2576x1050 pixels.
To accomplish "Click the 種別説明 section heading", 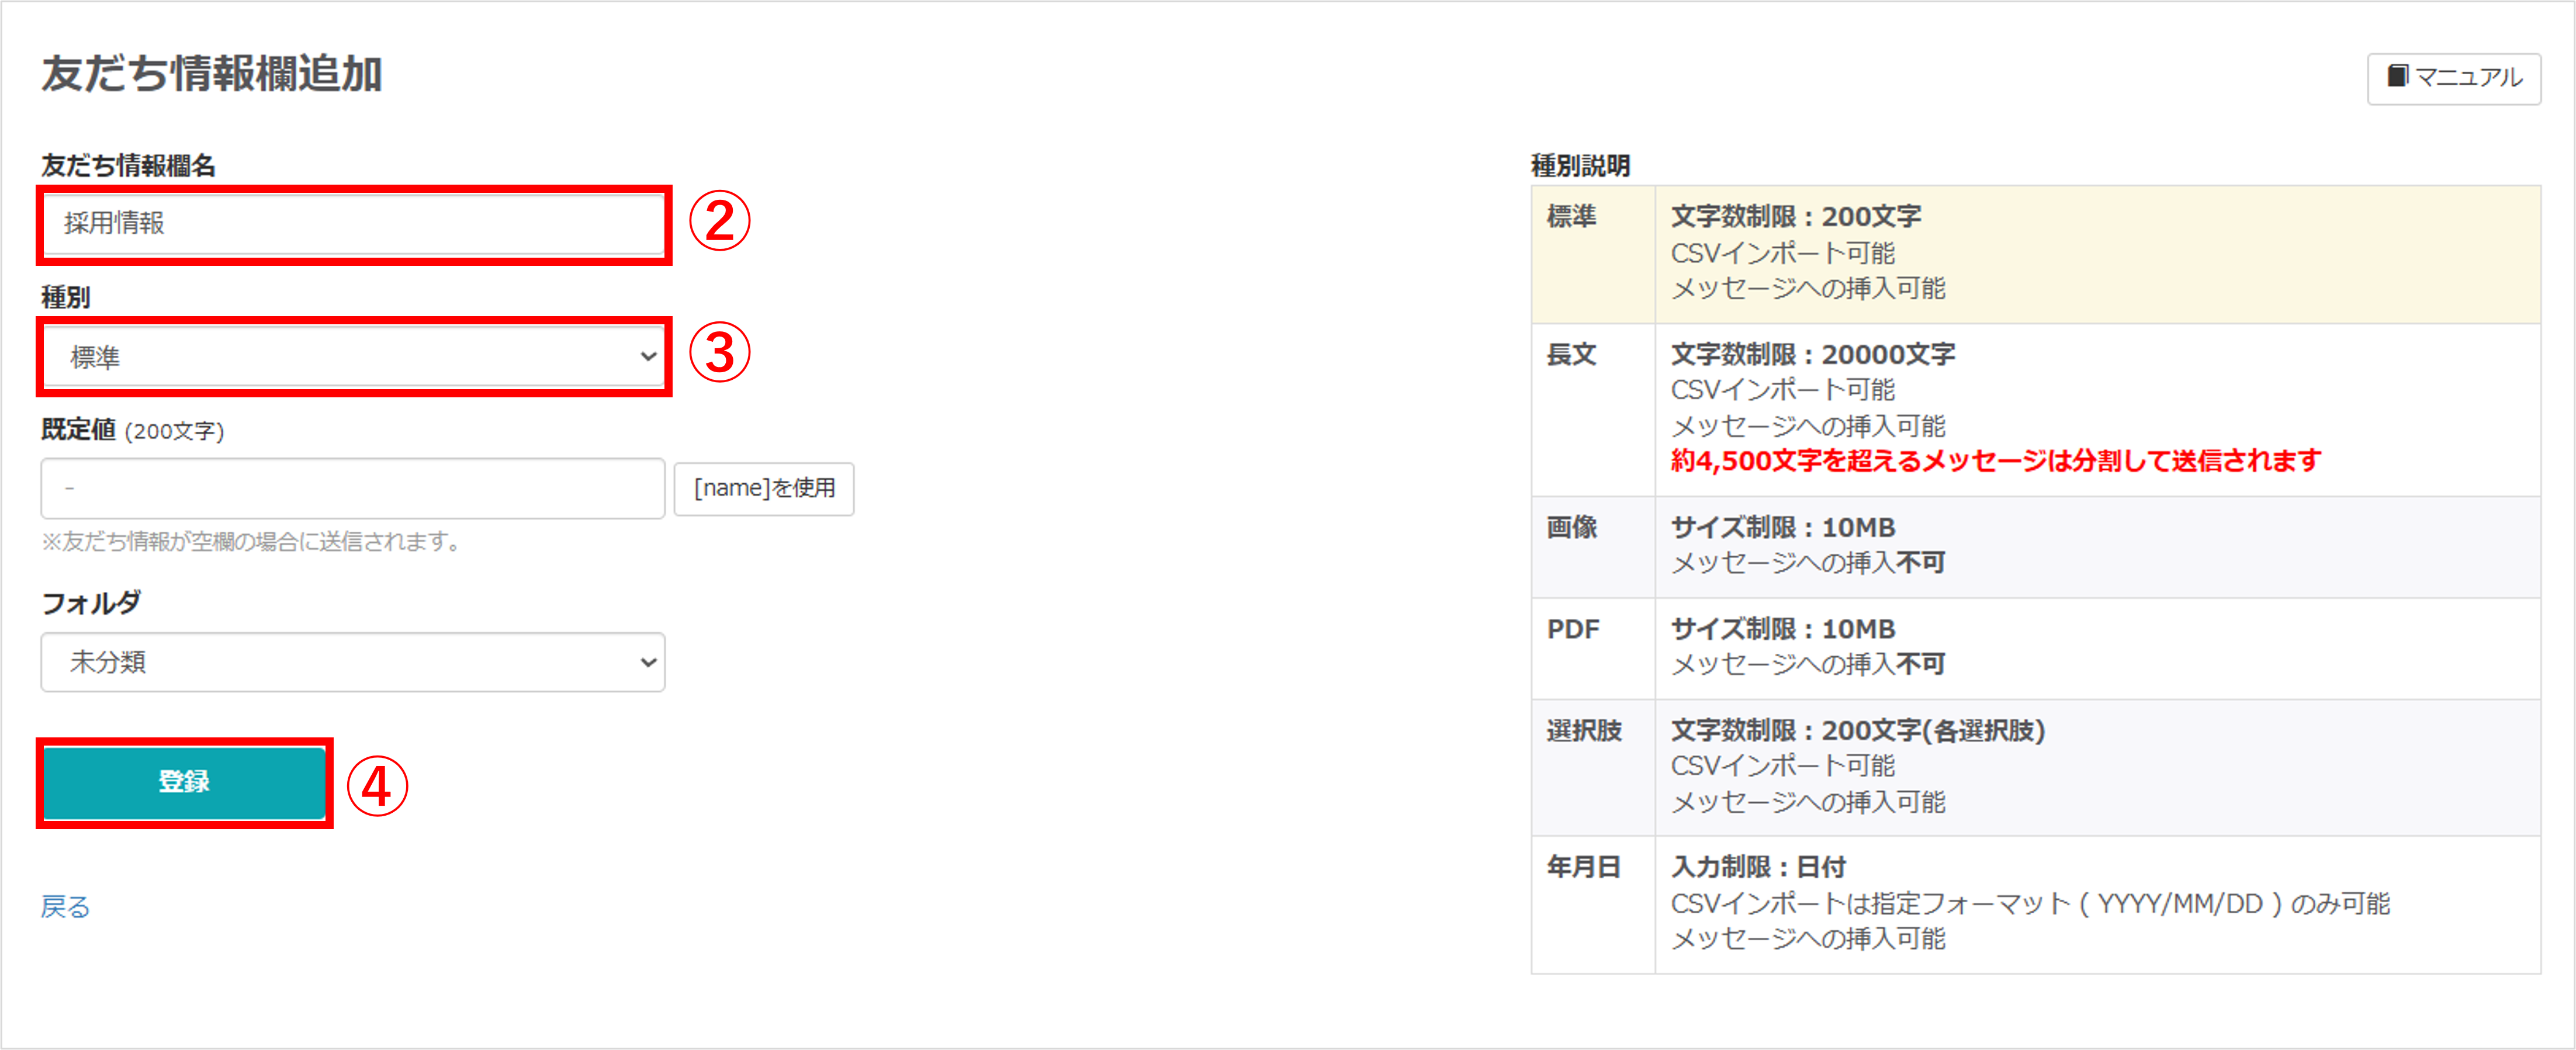I will click(1581, 166).
